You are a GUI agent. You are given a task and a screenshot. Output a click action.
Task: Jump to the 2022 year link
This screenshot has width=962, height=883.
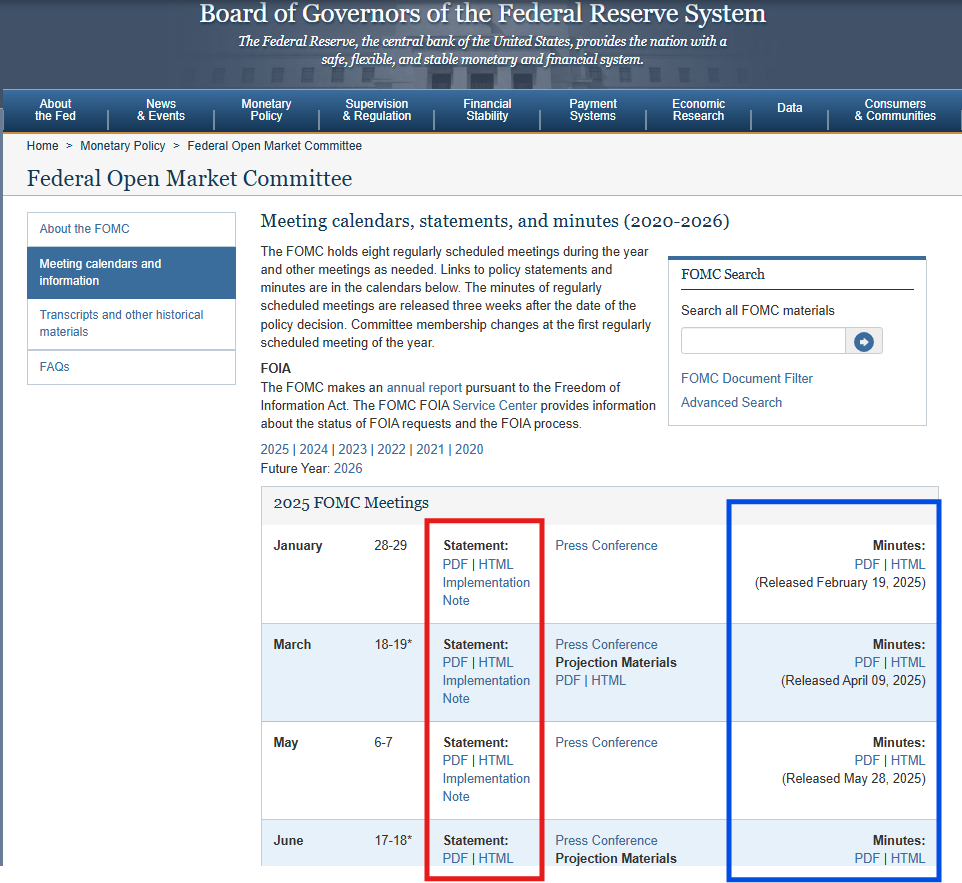[391, 450]
